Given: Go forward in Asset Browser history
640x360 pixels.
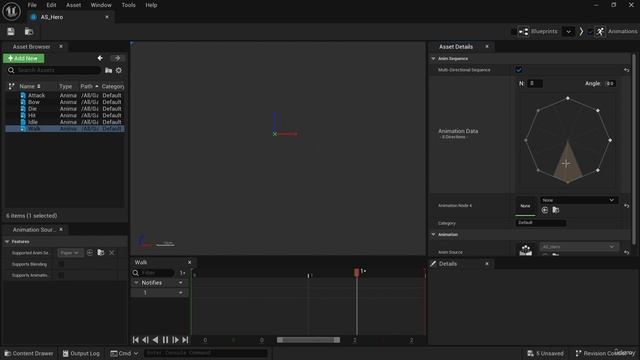Looking at the screenshot, I should click(117, 58).
